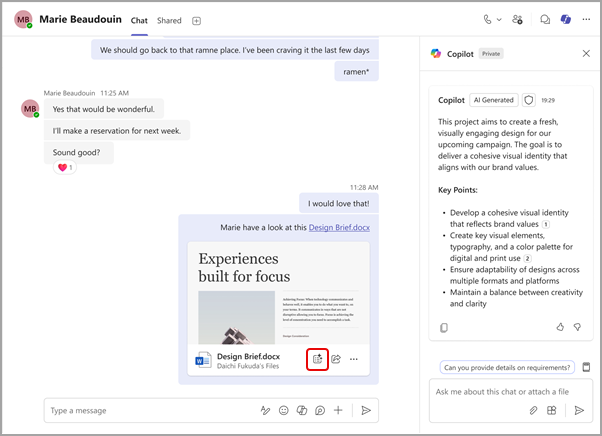The image size is (602, 436).
Task: Open the more options menu in chat header
Action: pos(586,19)
